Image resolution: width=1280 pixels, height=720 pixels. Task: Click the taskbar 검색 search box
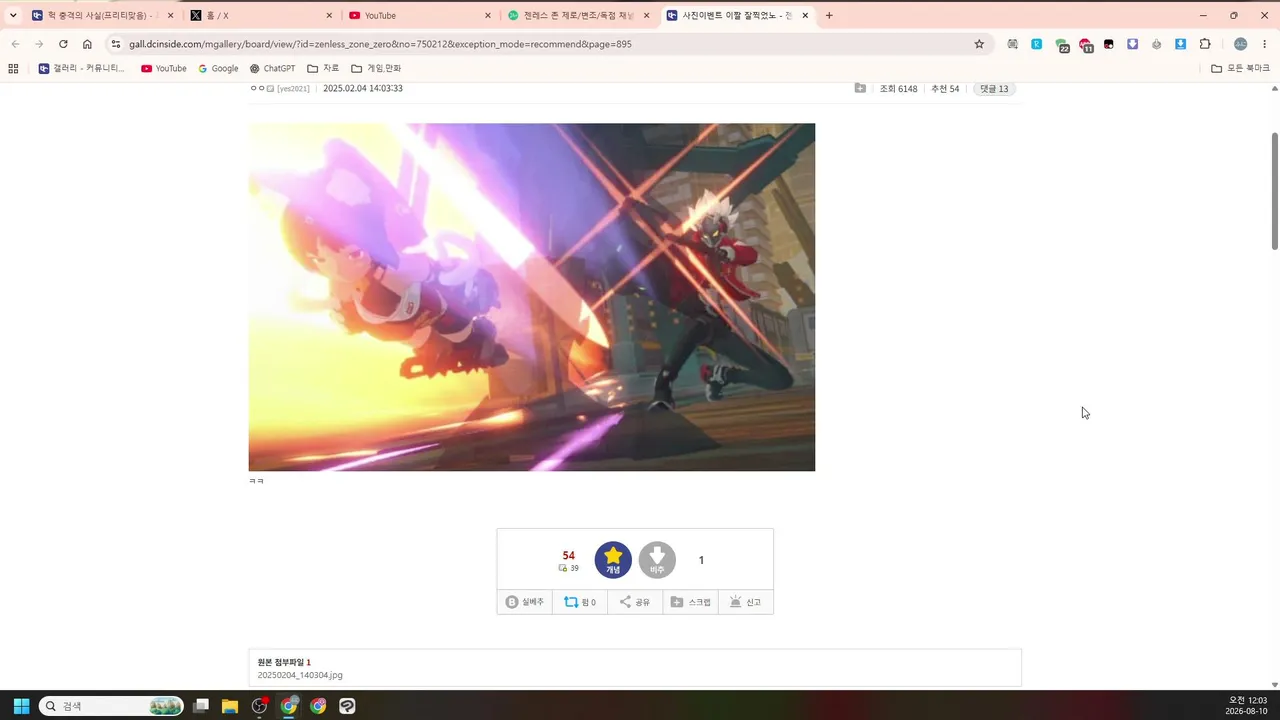(111, 706)
